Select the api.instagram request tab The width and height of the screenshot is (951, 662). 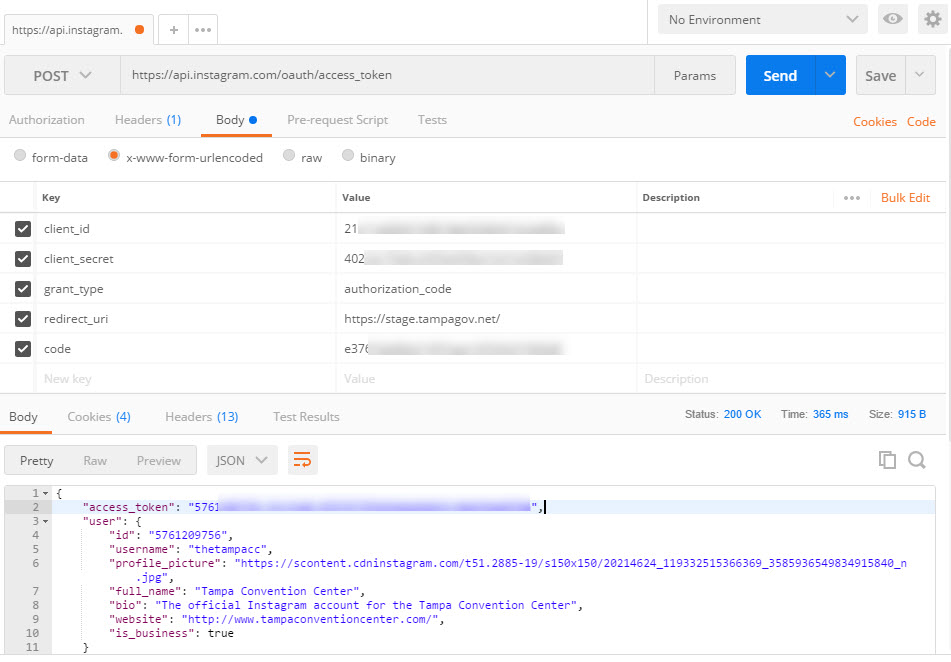pos(79,30)
